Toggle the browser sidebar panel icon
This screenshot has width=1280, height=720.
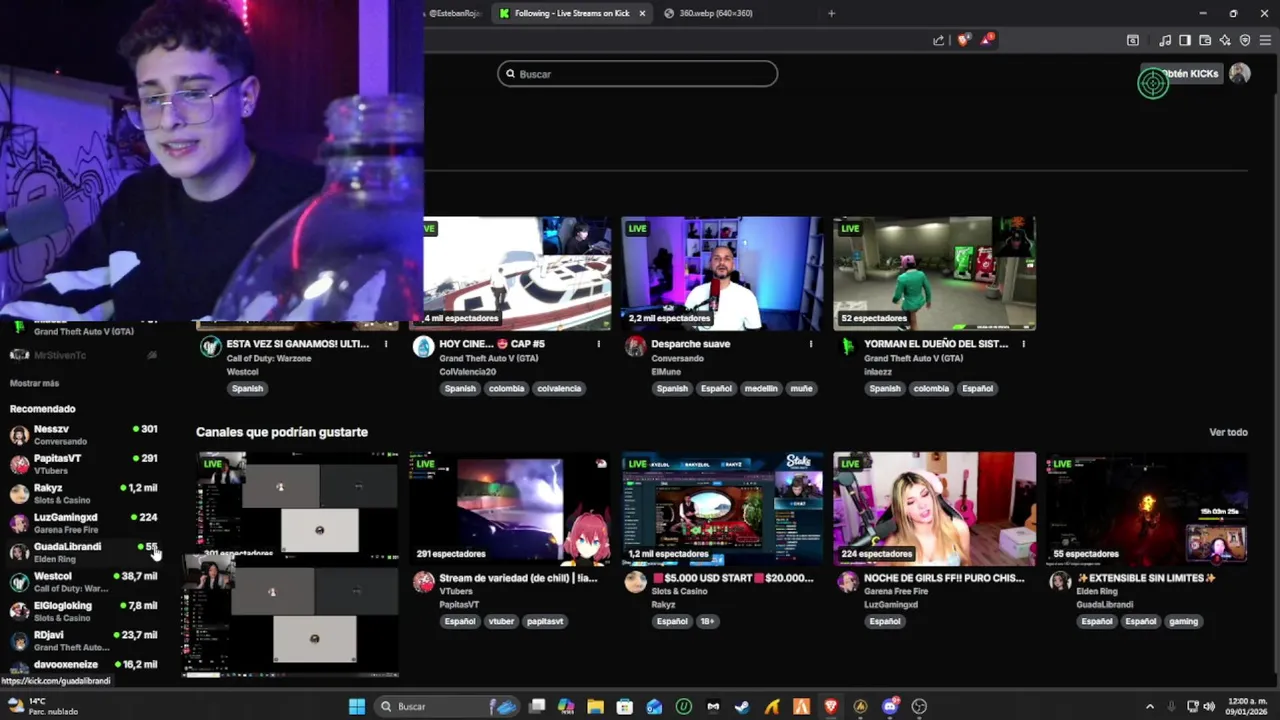pyautogui.click(x=1185, y=40)
